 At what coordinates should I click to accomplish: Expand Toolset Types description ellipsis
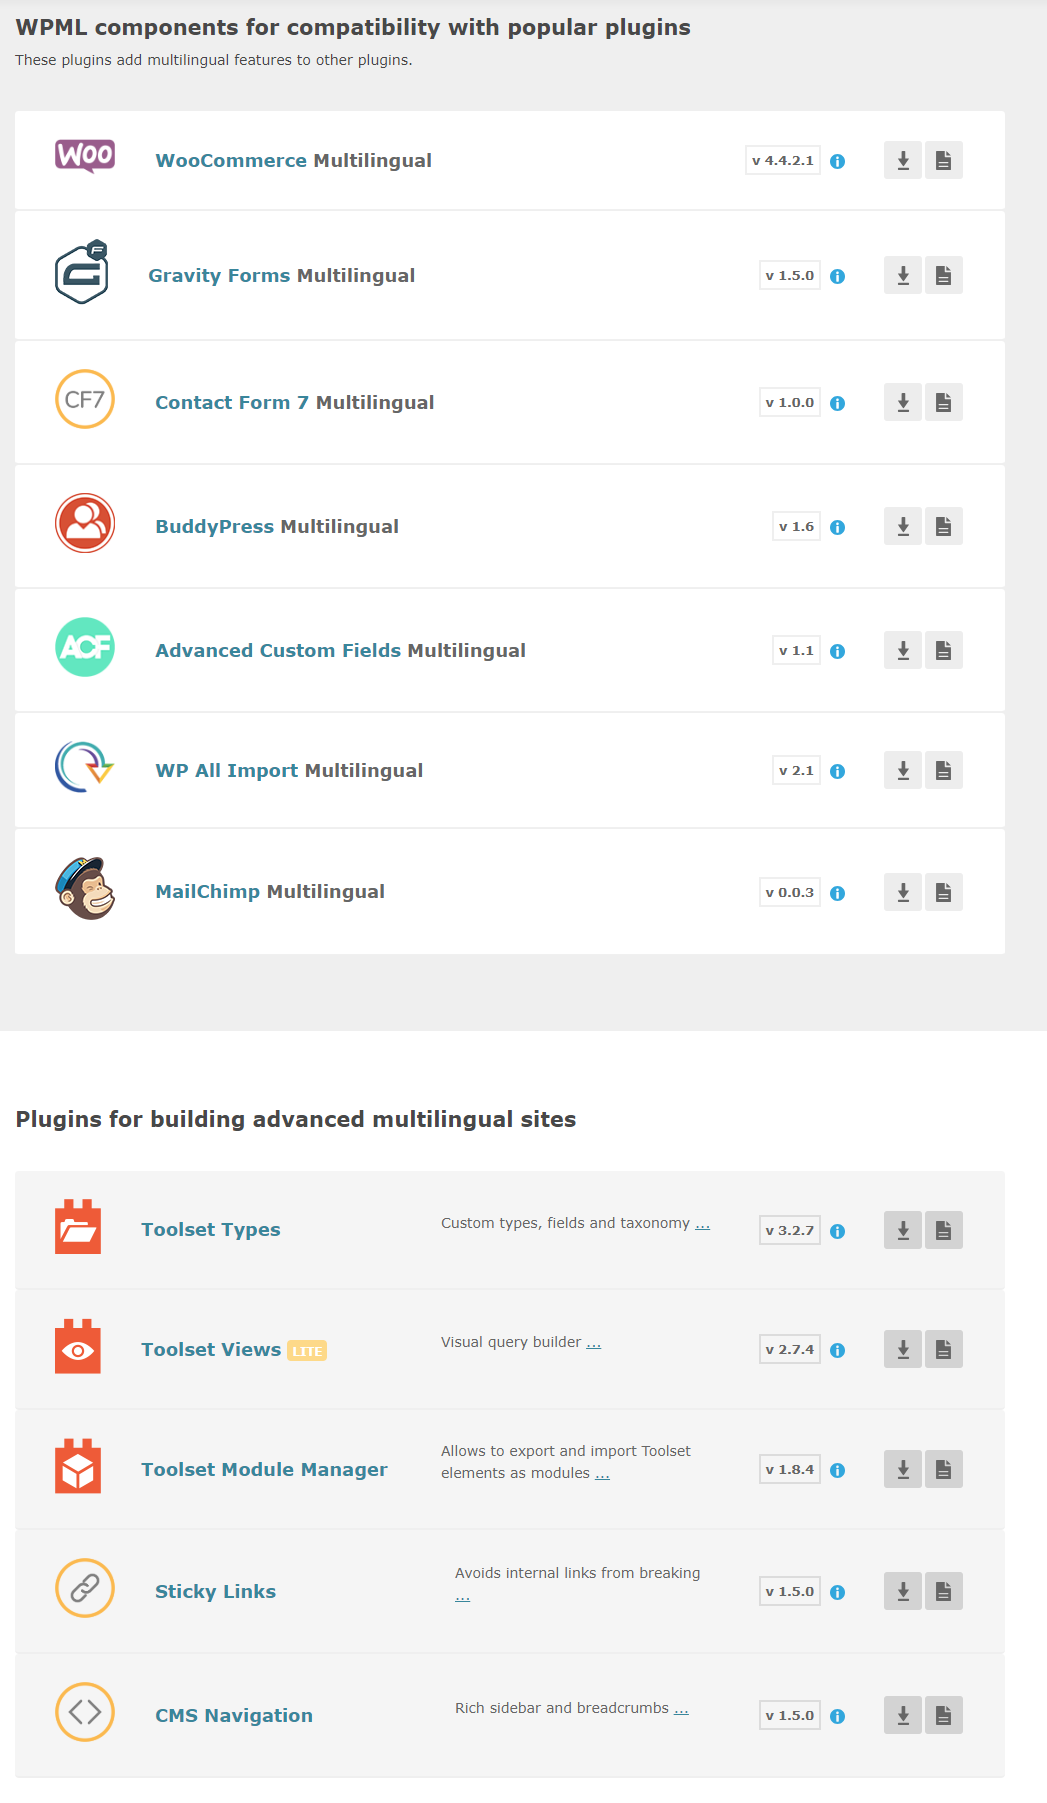click(702, 1224)
